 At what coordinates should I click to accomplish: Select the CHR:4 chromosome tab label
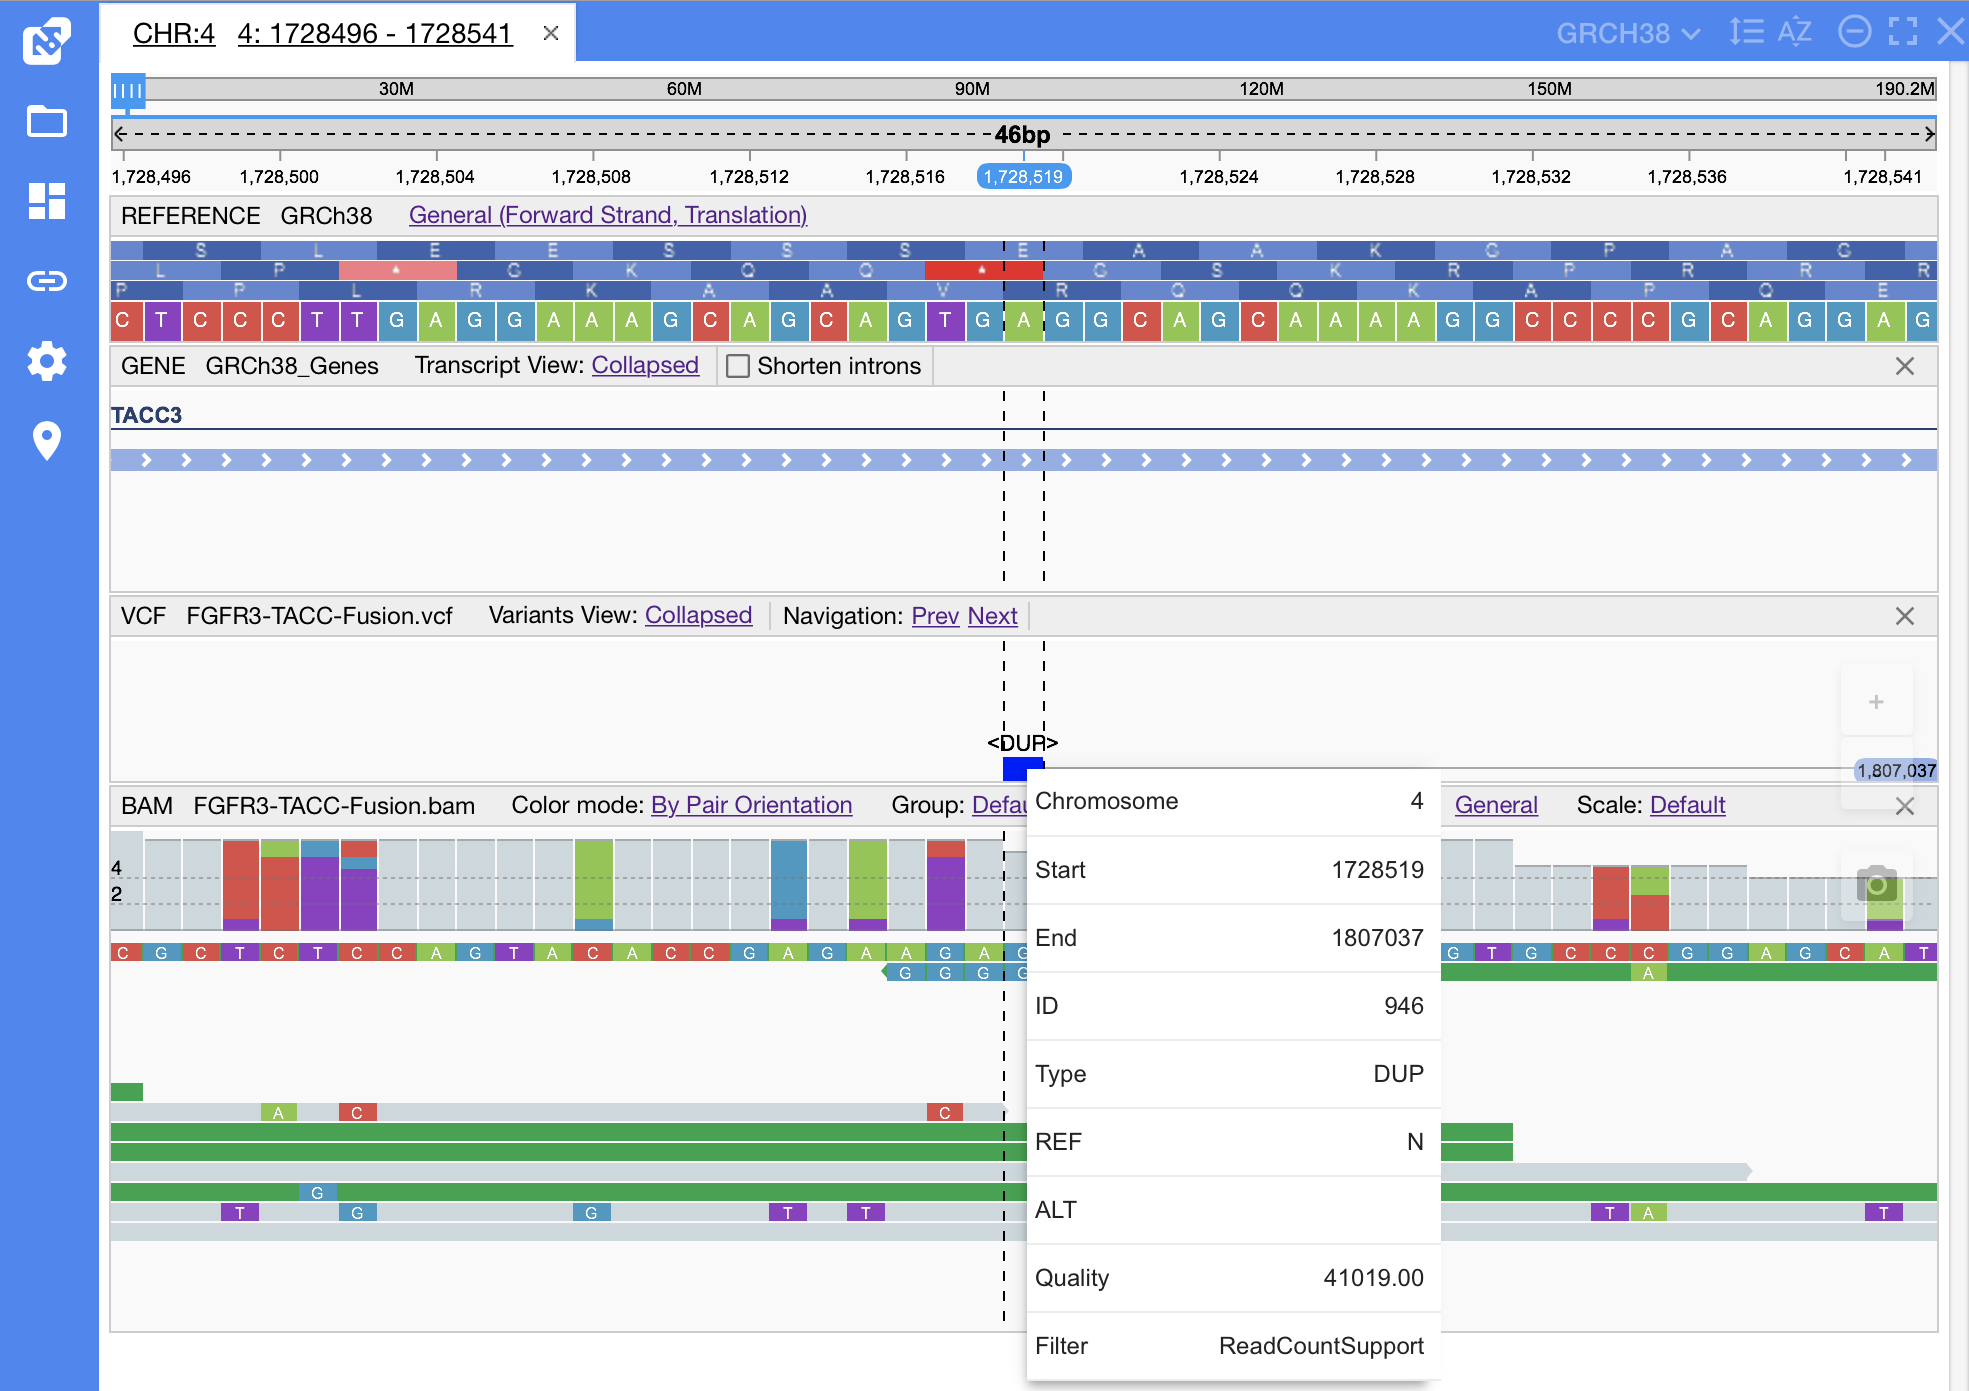(174, 33)
